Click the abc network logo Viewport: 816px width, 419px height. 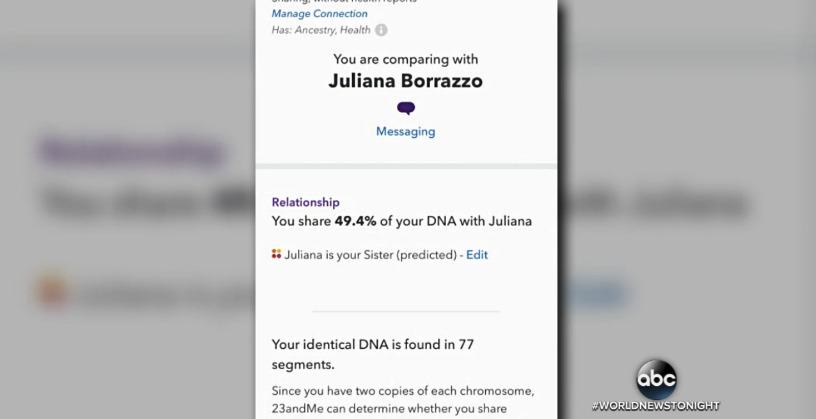click(x=656, y=379)
